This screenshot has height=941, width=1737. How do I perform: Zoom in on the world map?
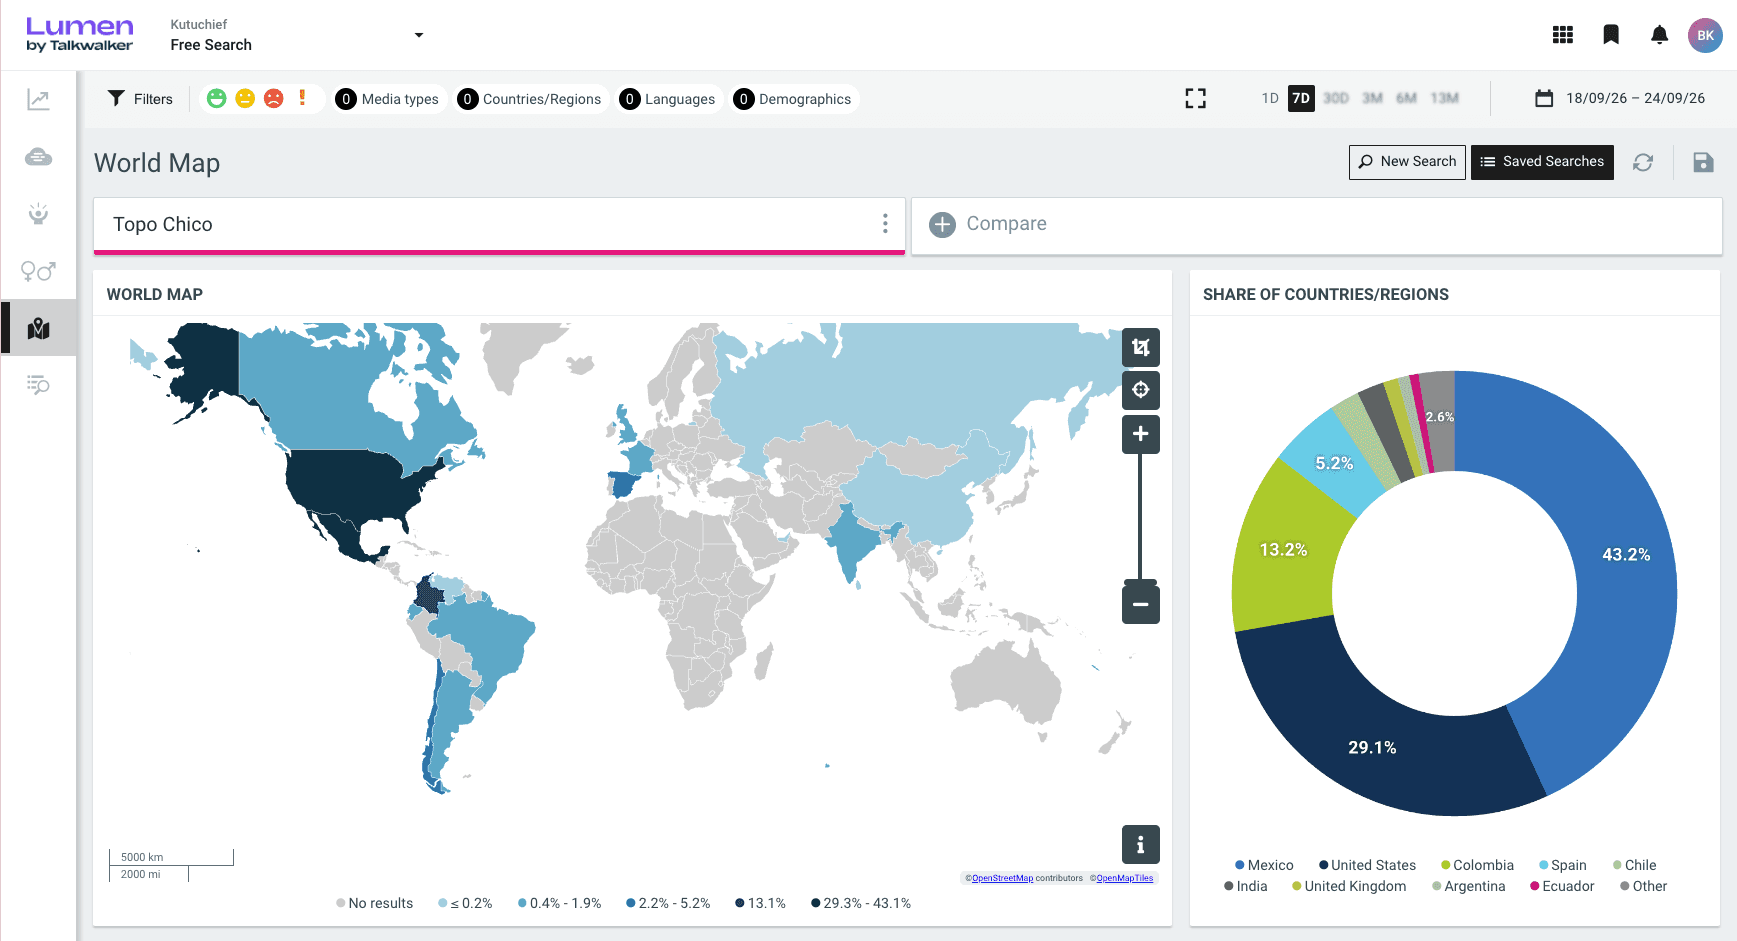coord(1141,434)
